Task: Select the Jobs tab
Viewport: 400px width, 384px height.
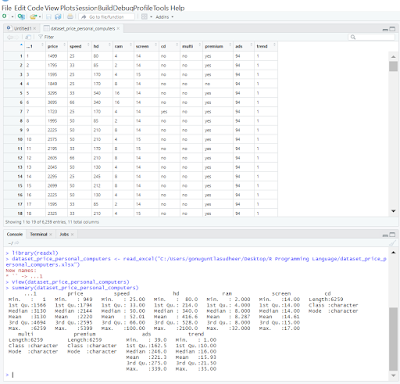Action: 64,234
